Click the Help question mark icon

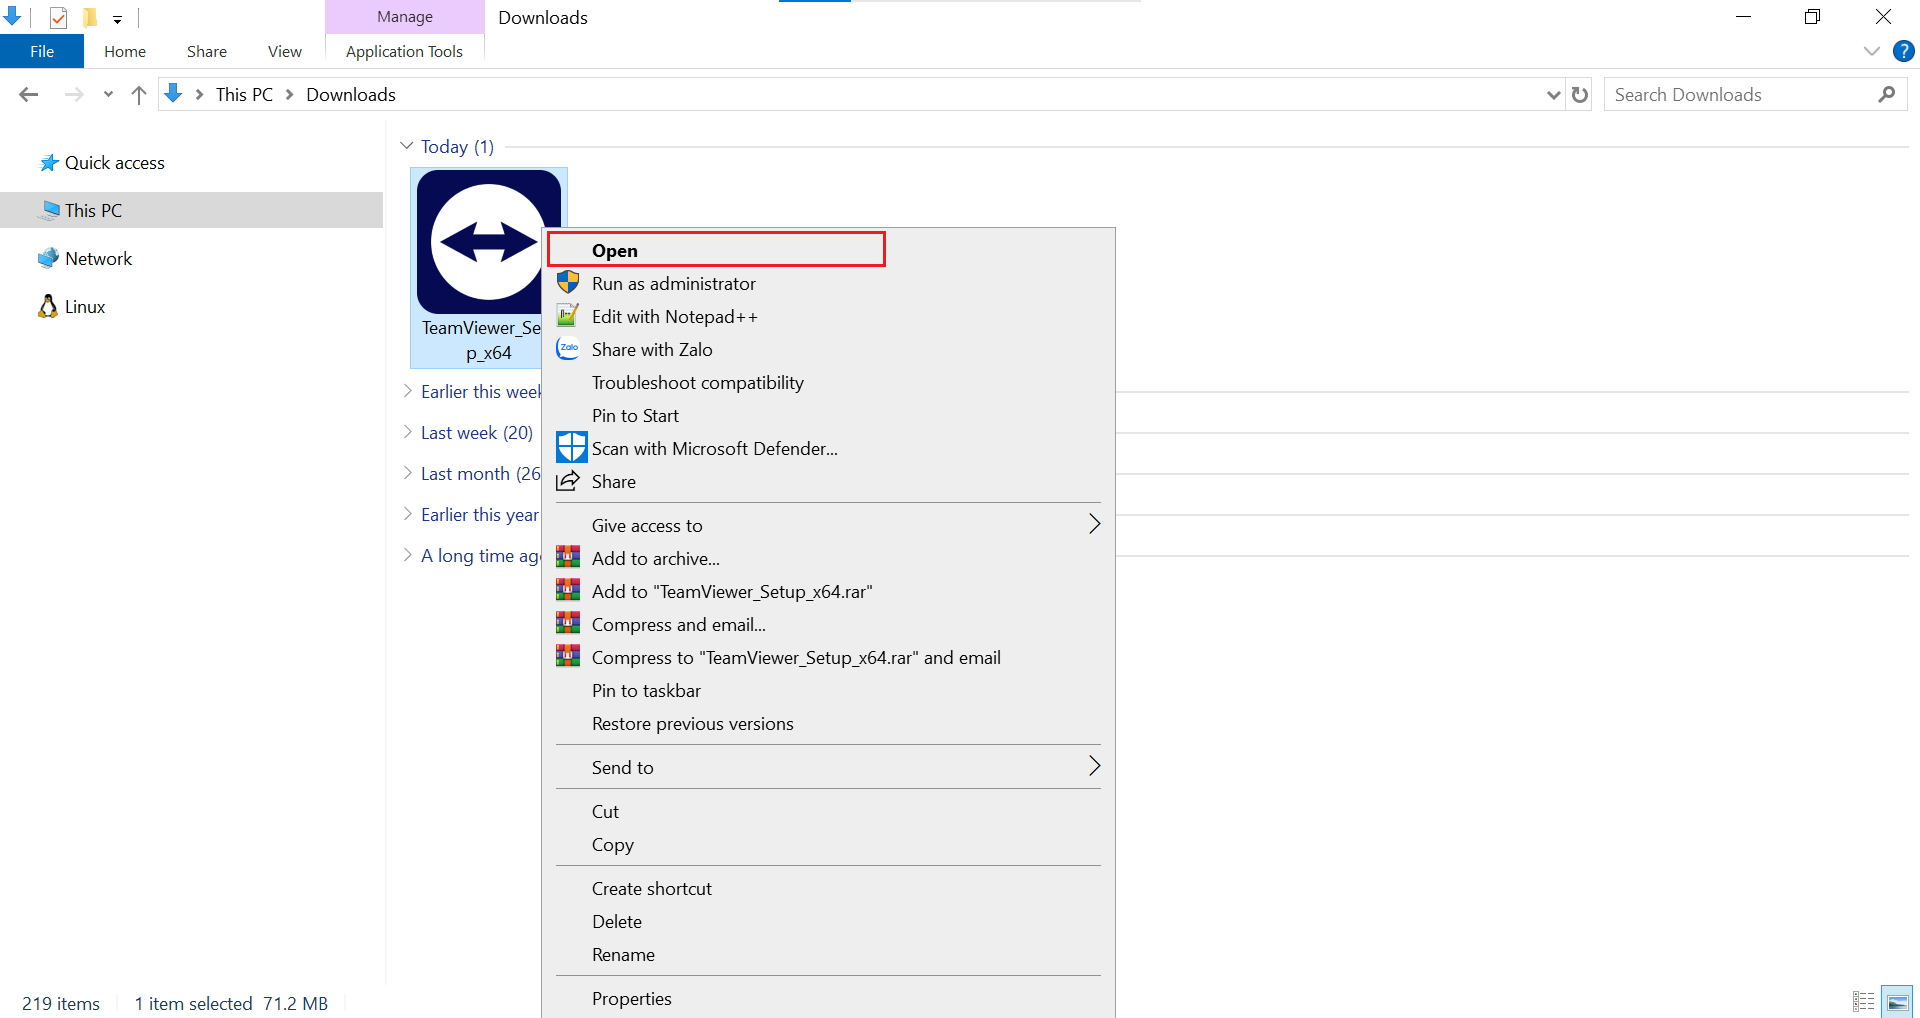[x=1903, y=51]
